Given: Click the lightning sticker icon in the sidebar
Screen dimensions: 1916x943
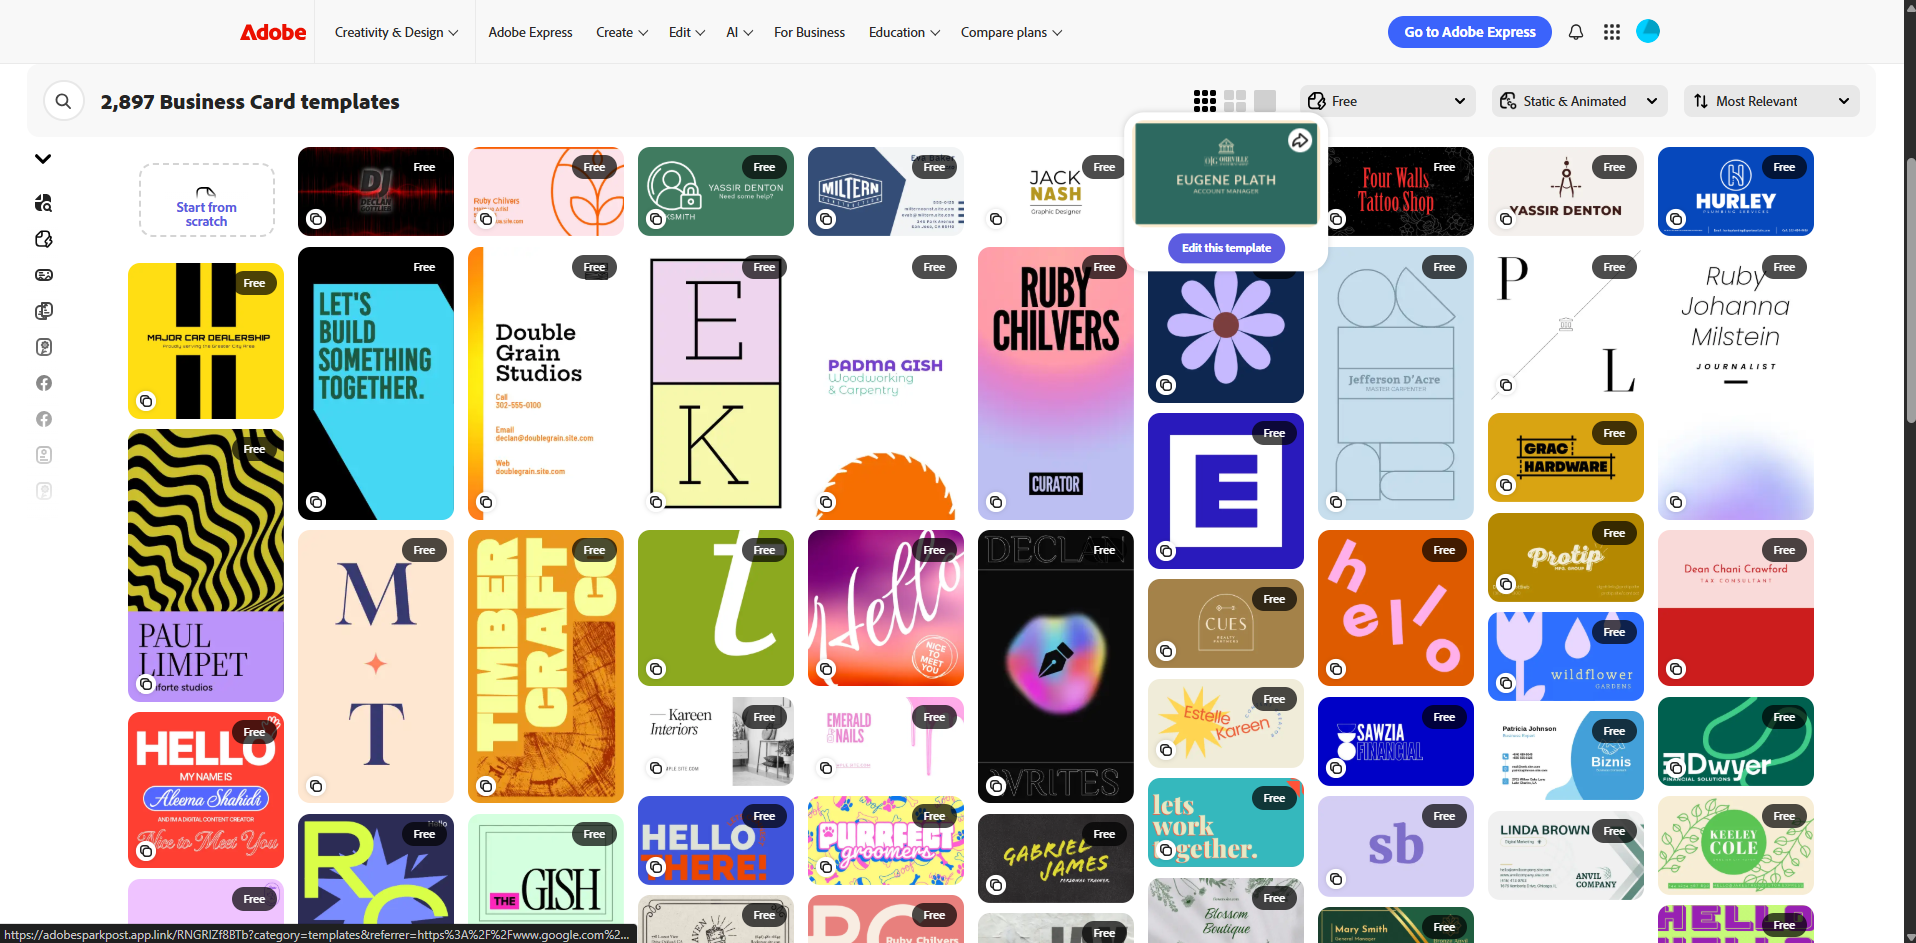Looking at the screenshot, I should click(x=44, y=239).
